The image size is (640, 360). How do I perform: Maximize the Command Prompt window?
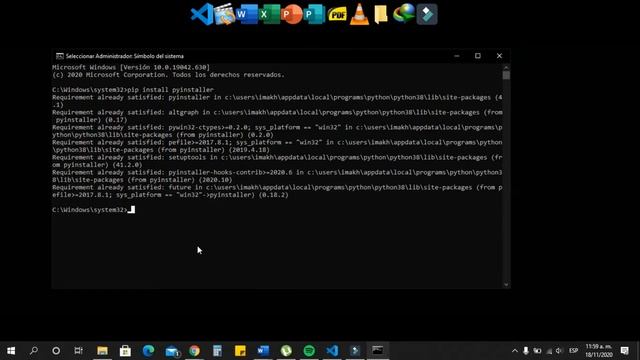478,56
